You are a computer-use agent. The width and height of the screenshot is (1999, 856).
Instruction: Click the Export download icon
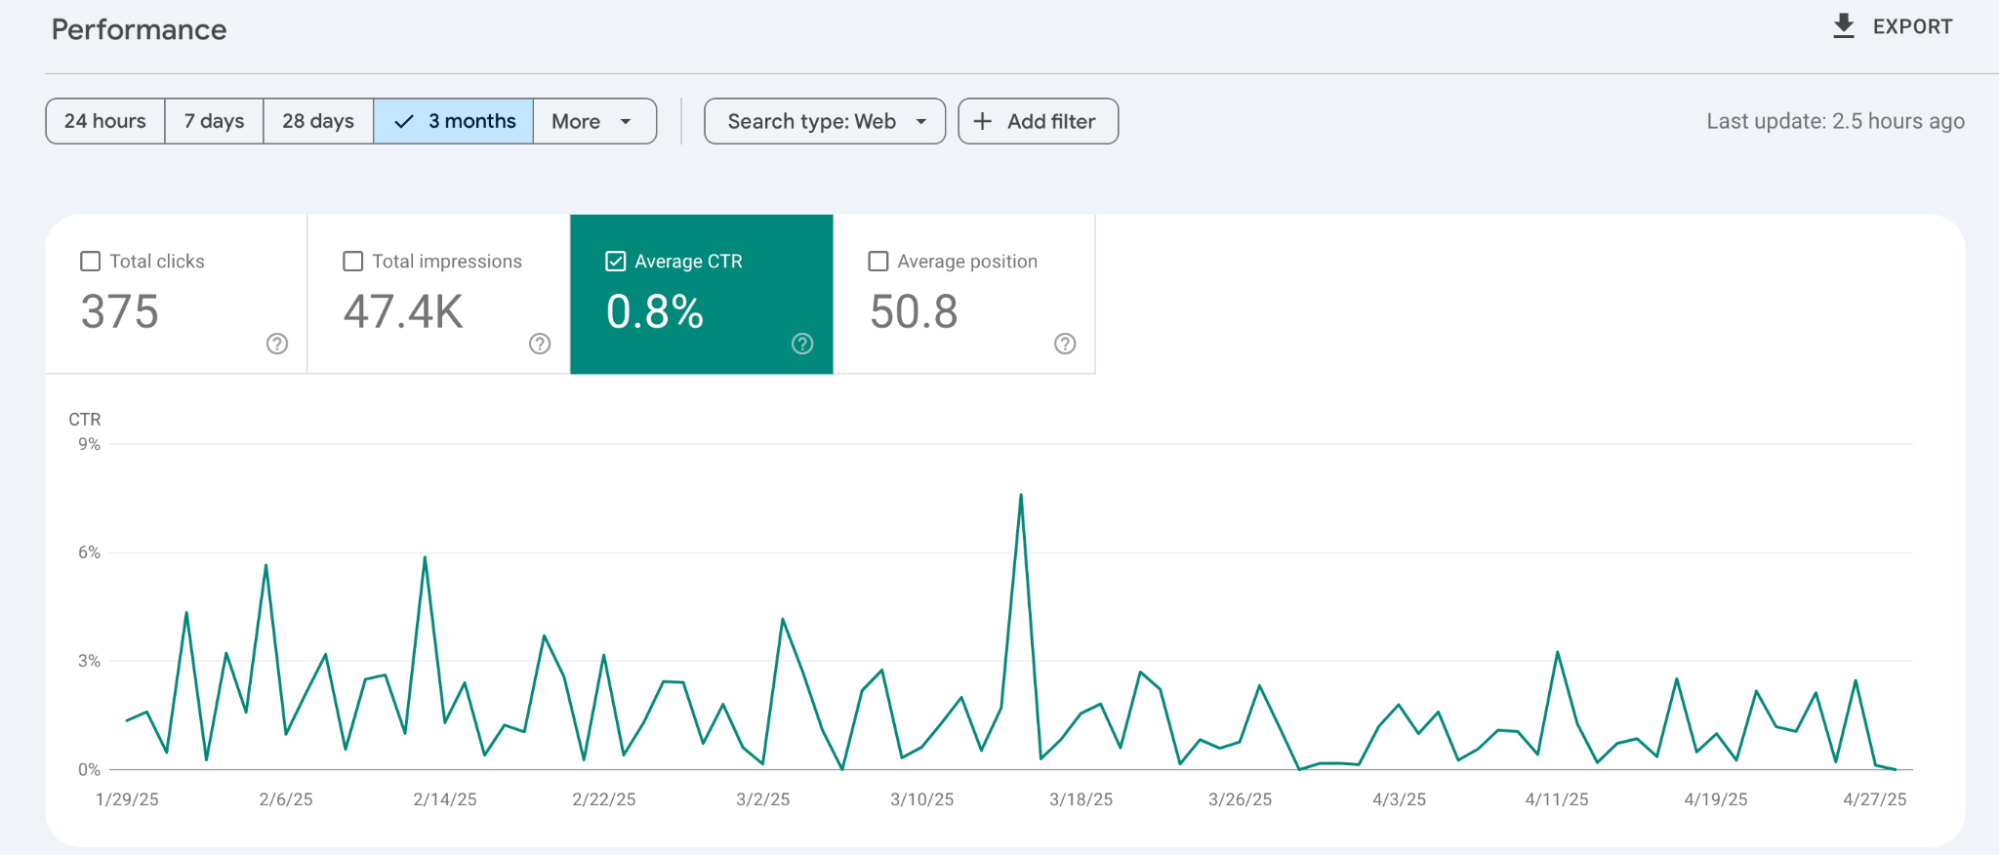[x=1843, y=27]
